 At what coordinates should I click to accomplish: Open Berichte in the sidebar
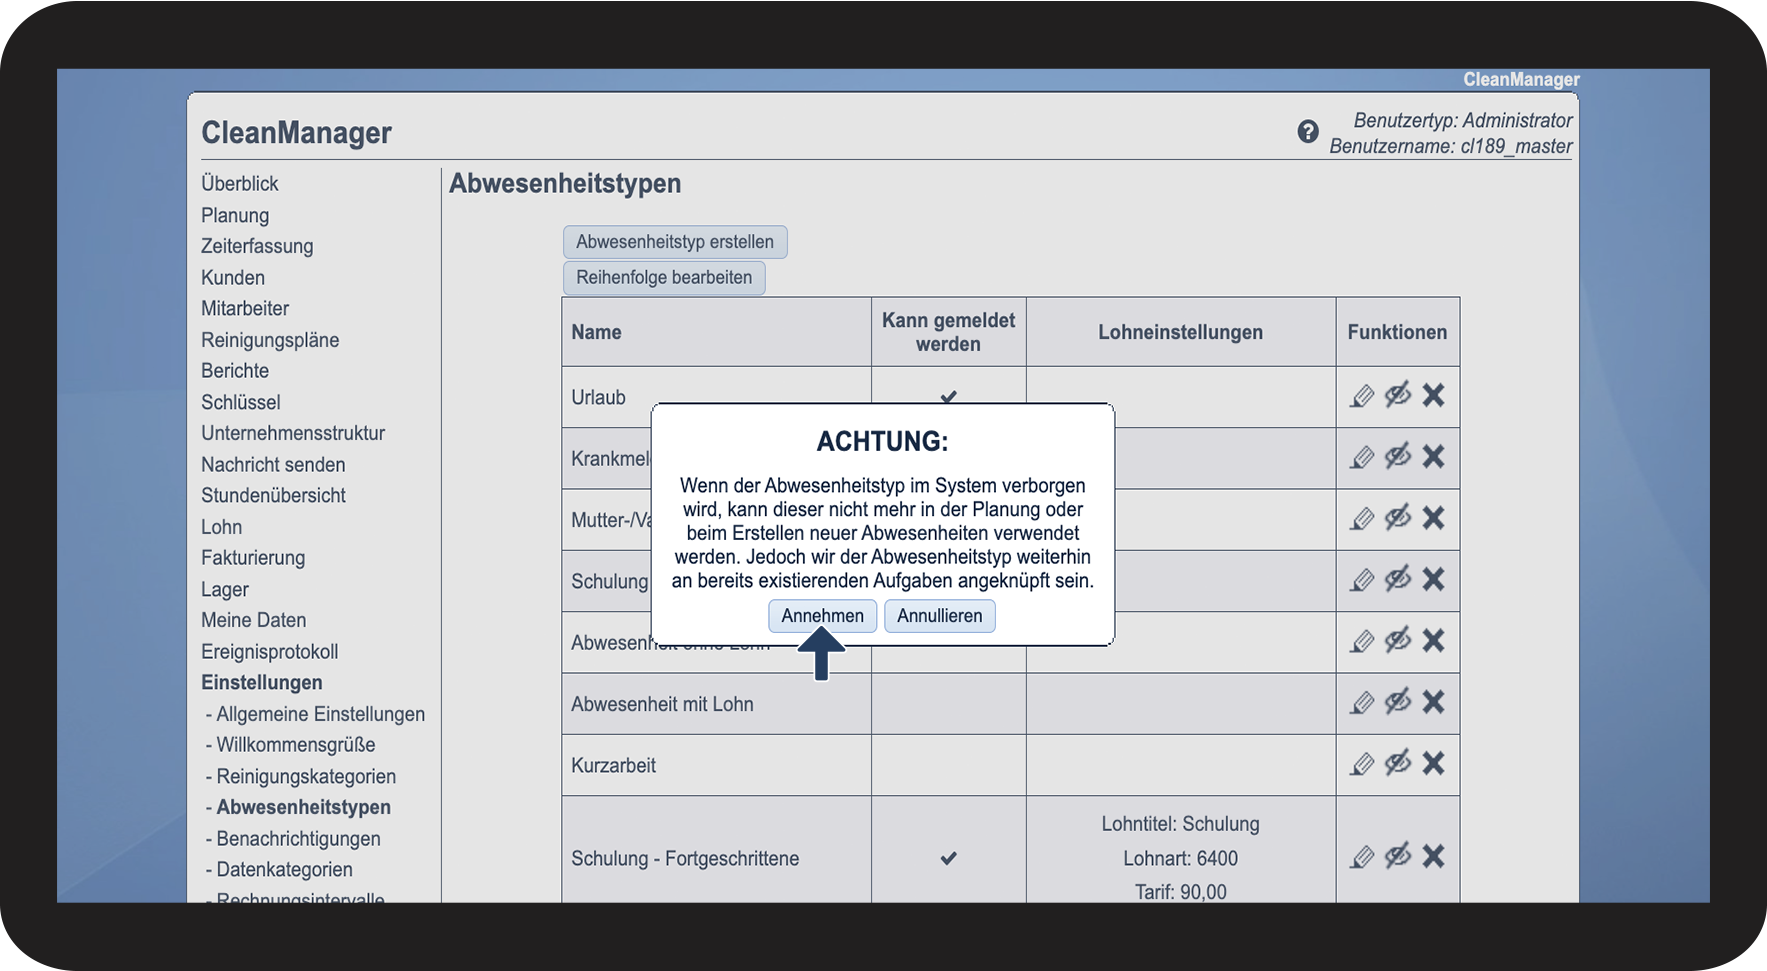pos(235,371)
